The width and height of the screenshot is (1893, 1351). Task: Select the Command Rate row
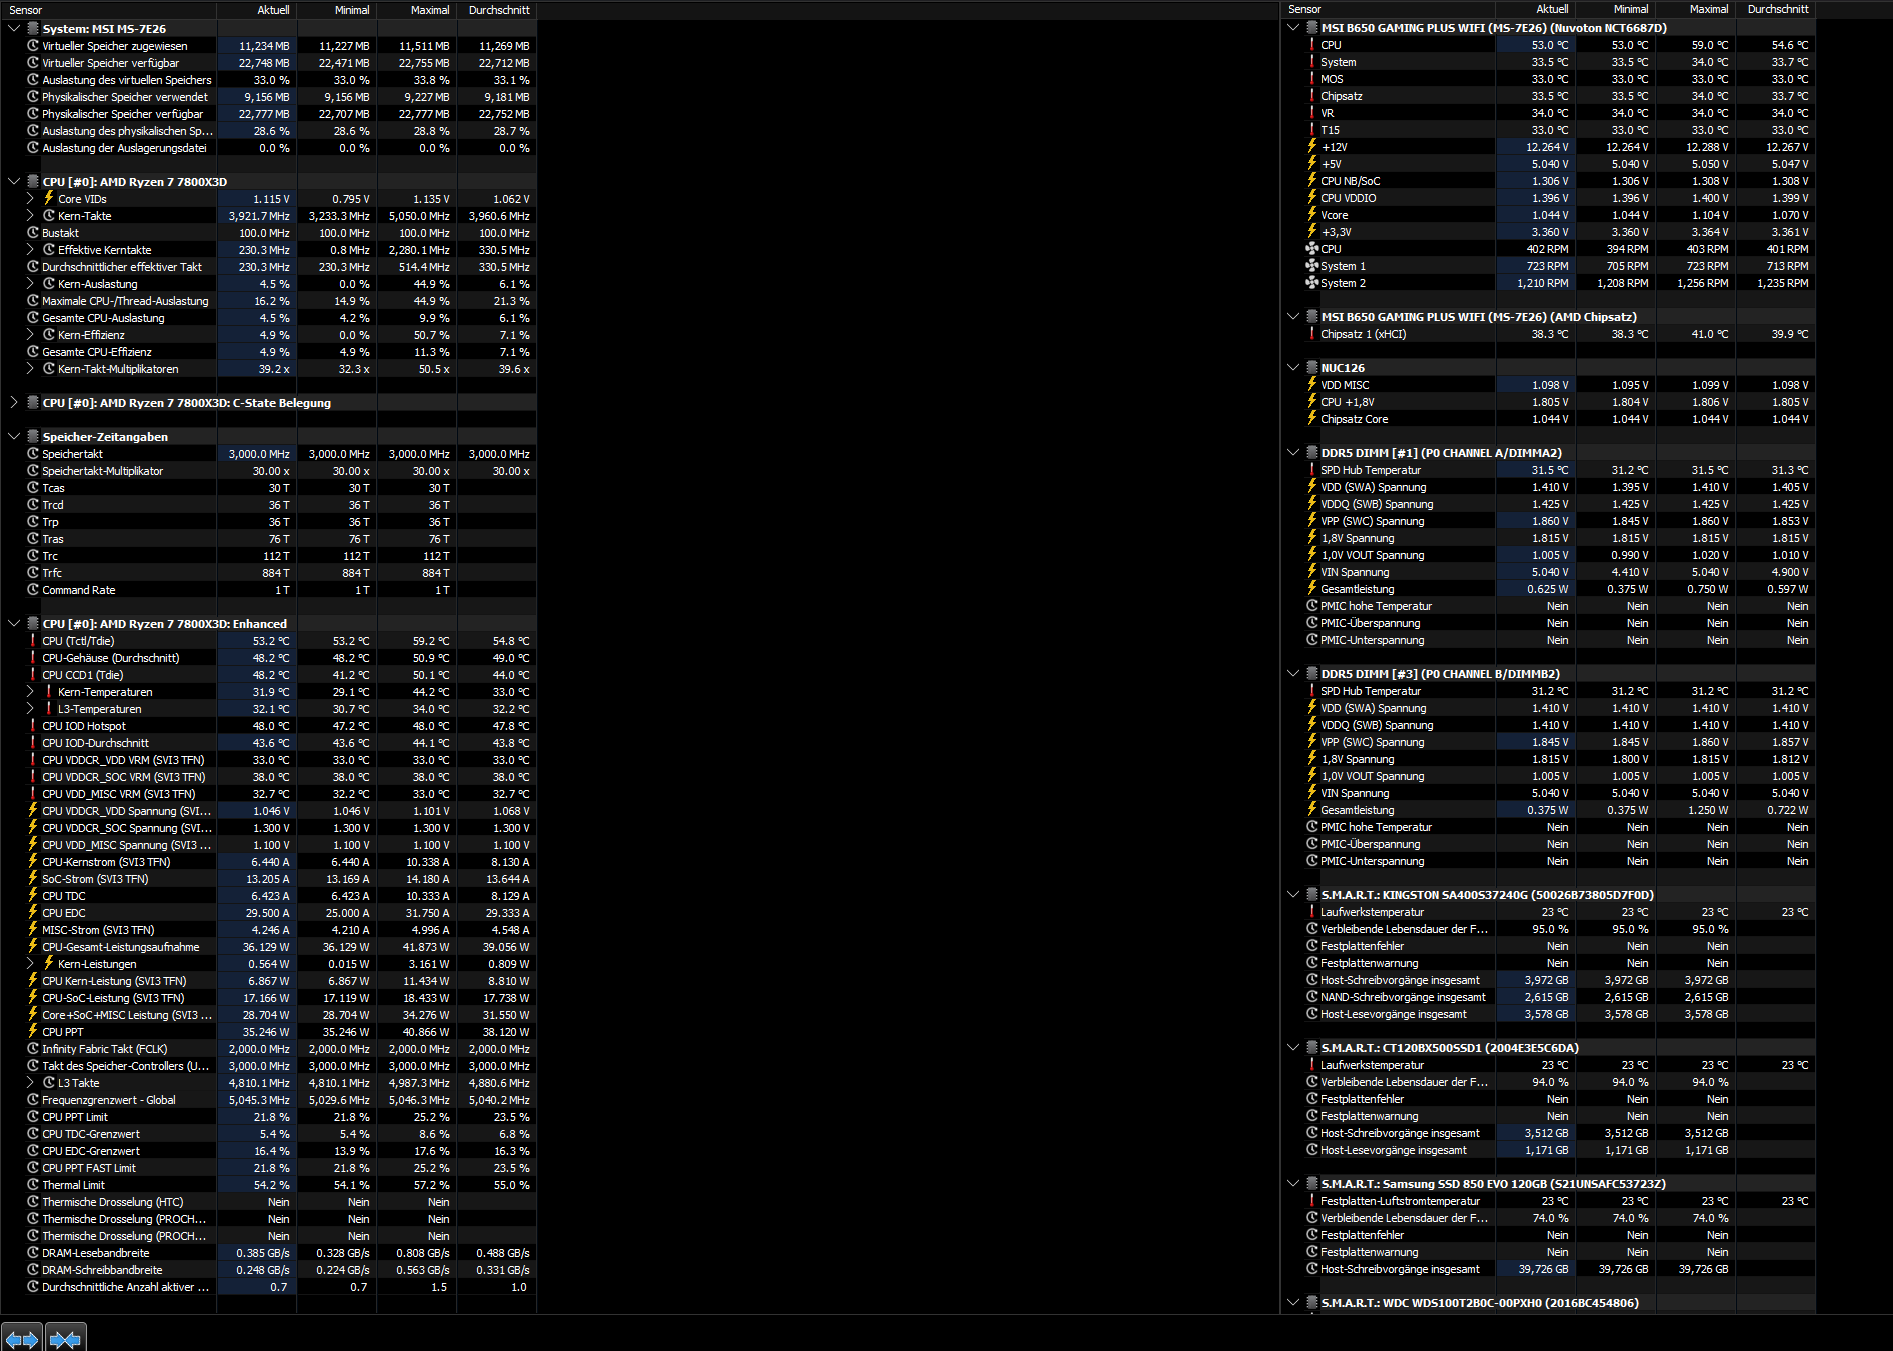coord(268,590)
